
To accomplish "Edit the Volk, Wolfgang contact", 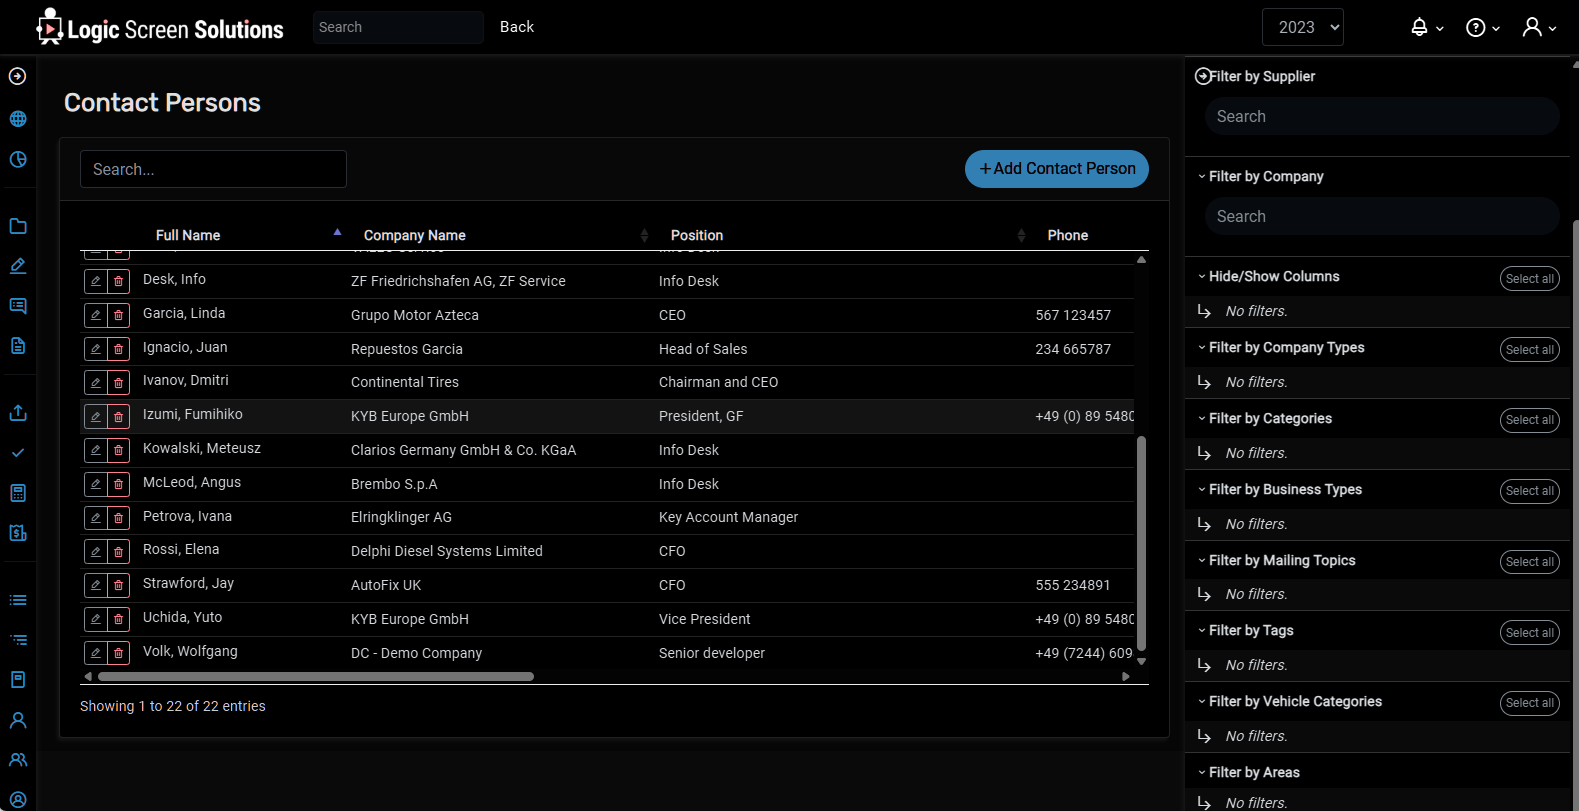I will pyautogui.click(x=96, y=653).
